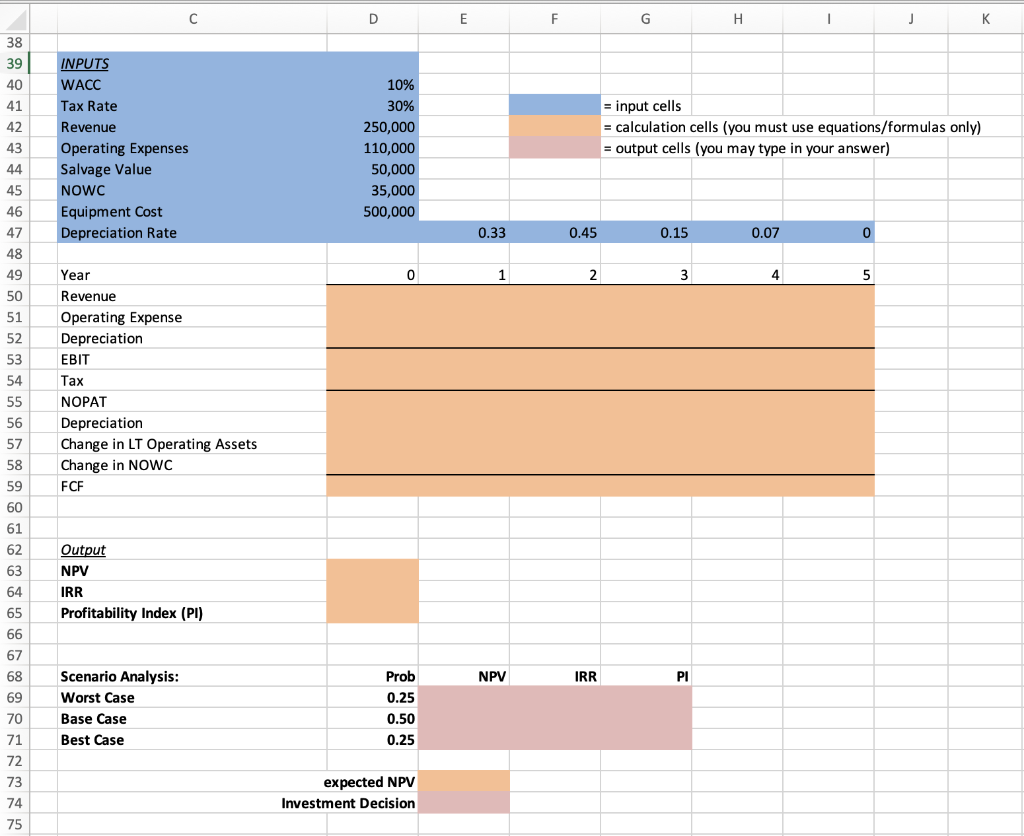
Task: Select column C header
Action: (193, 19)
